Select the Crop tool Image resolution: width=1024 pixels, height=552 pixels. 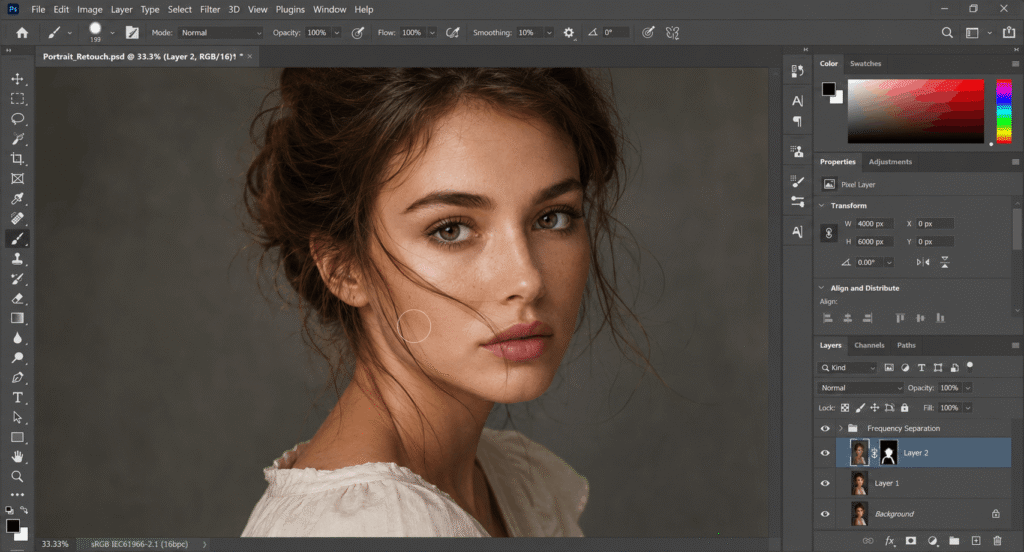[18, 159]
